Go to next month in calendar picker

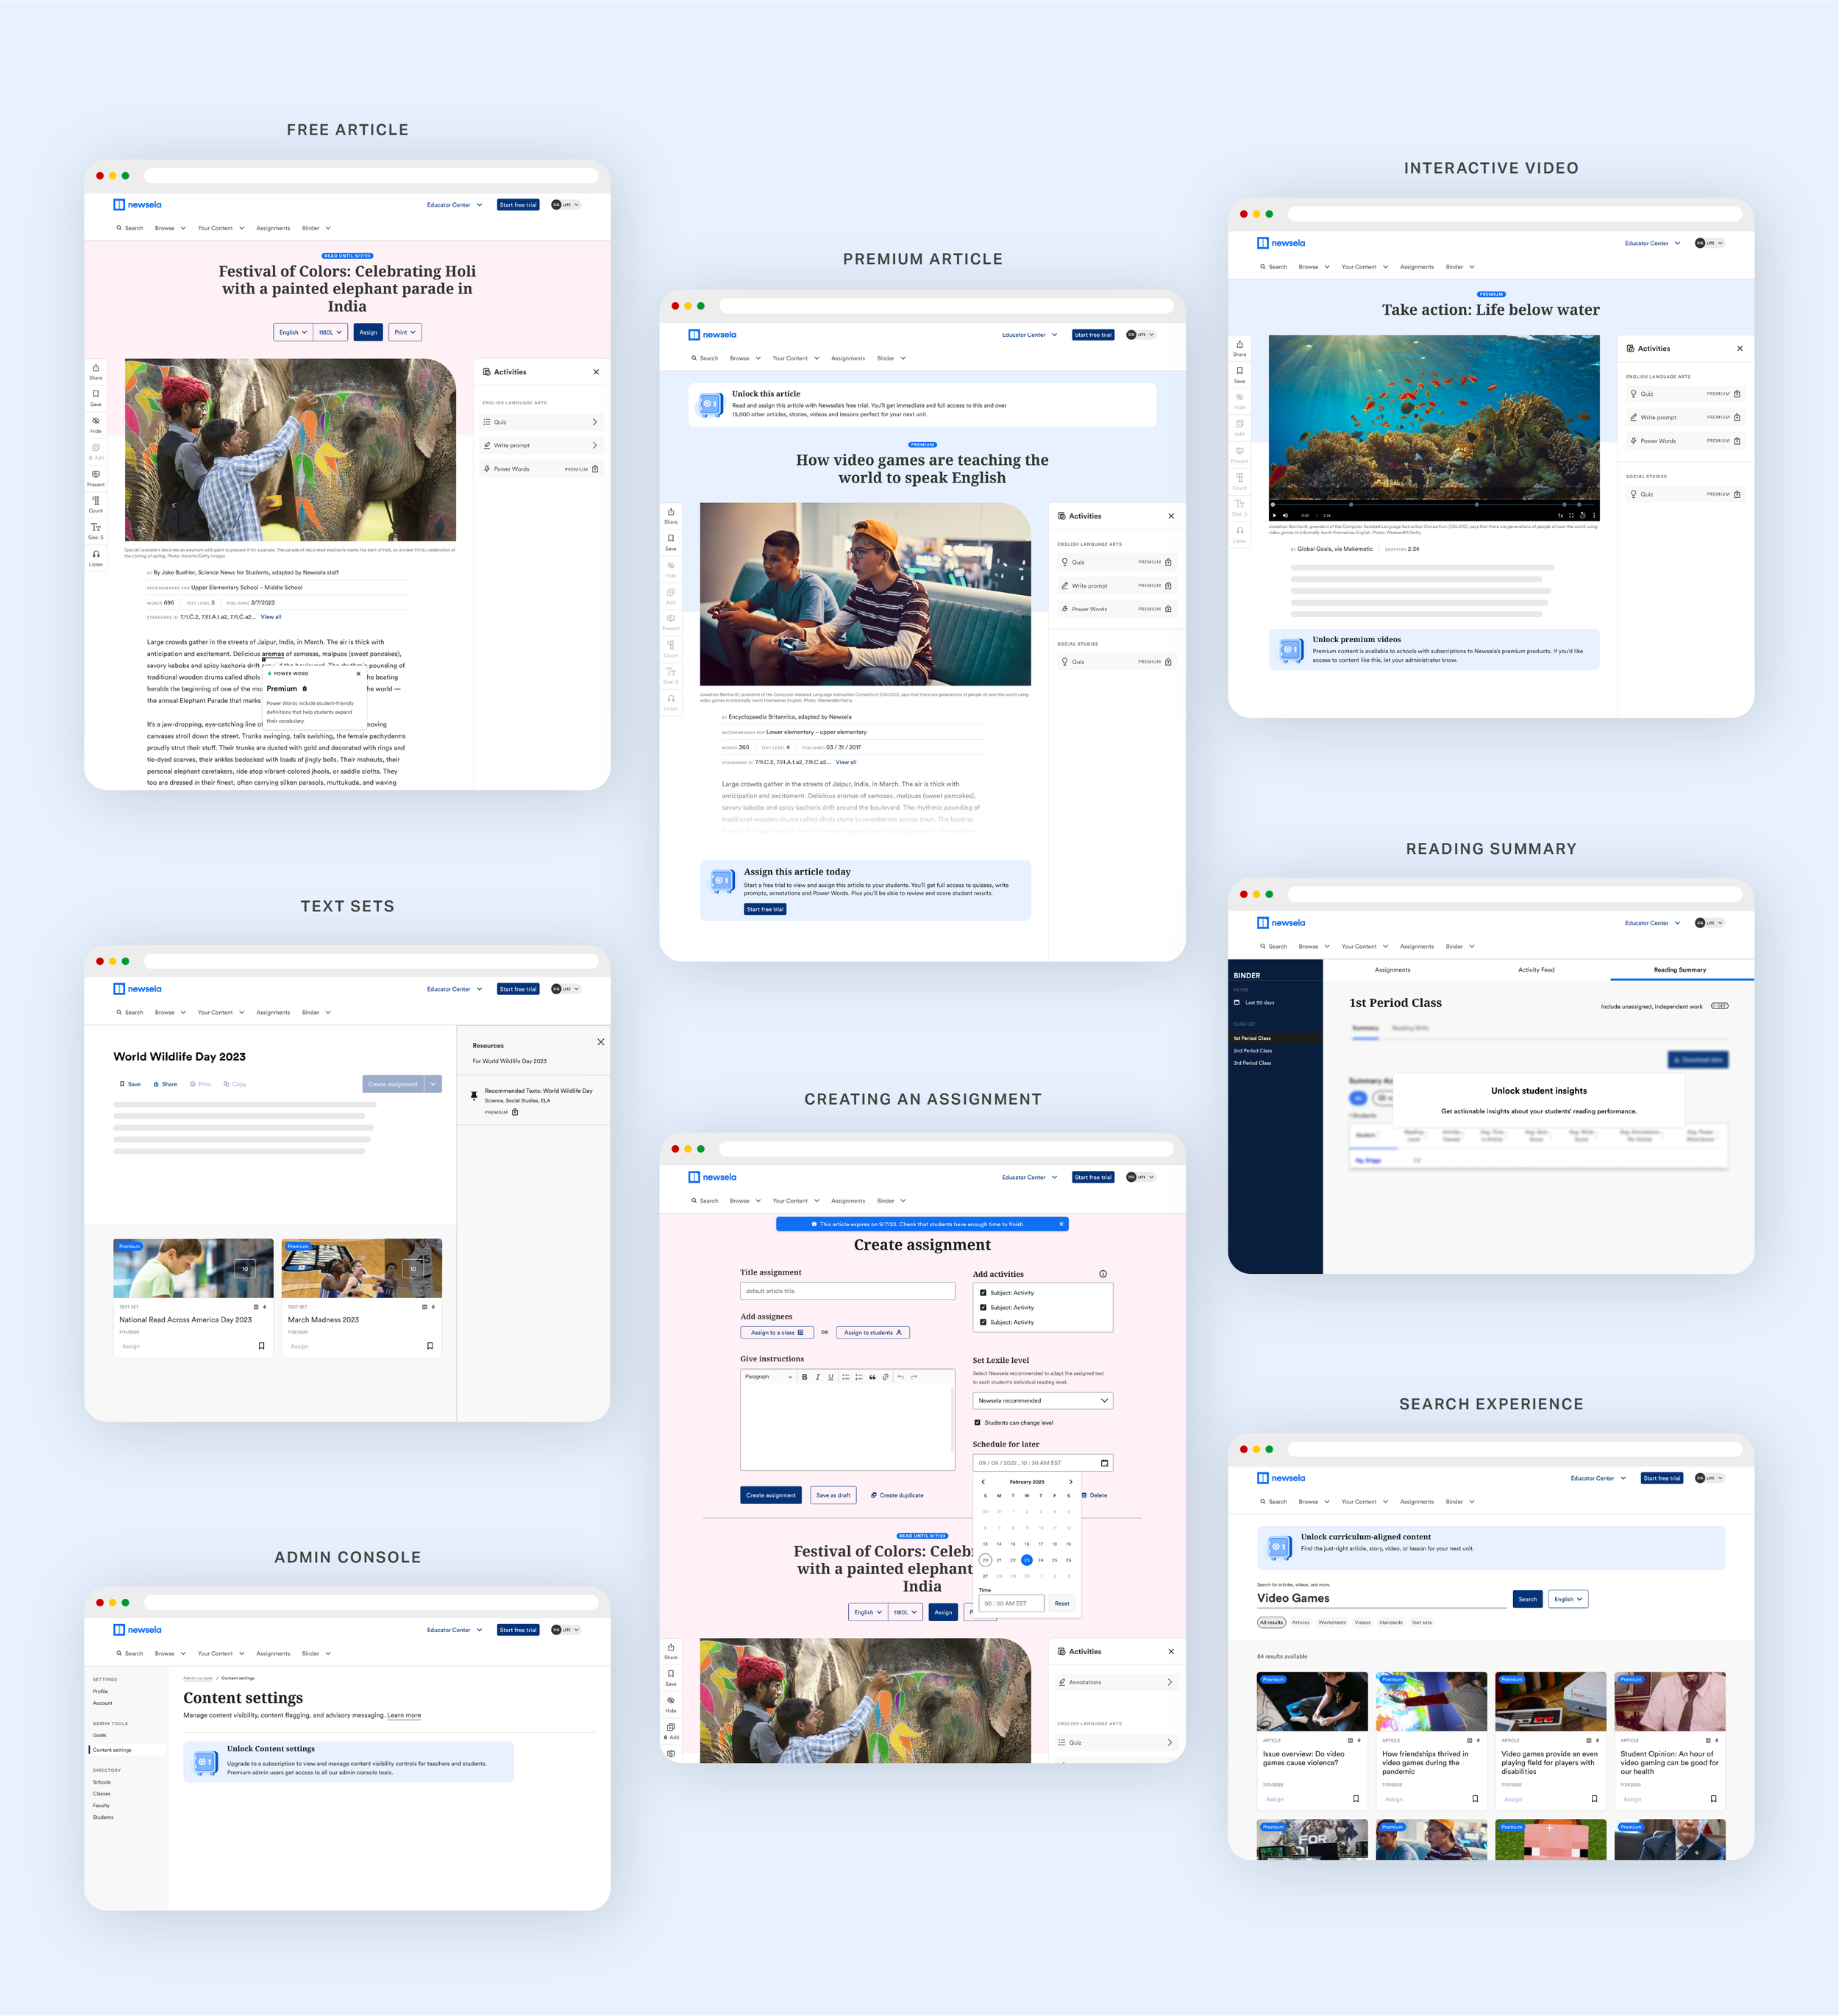pos(1070,1482)
